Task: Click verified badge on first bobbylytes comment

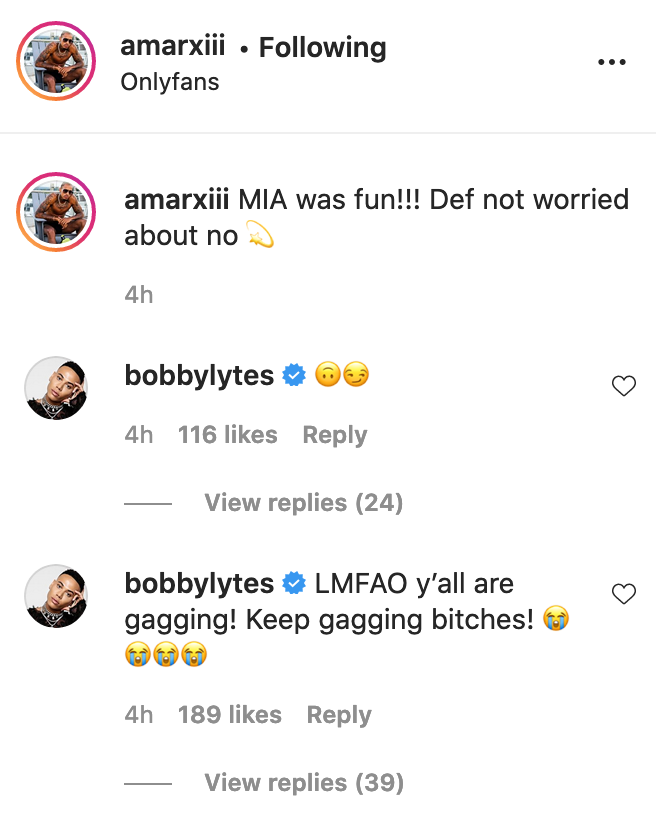Action: (294, 376)
